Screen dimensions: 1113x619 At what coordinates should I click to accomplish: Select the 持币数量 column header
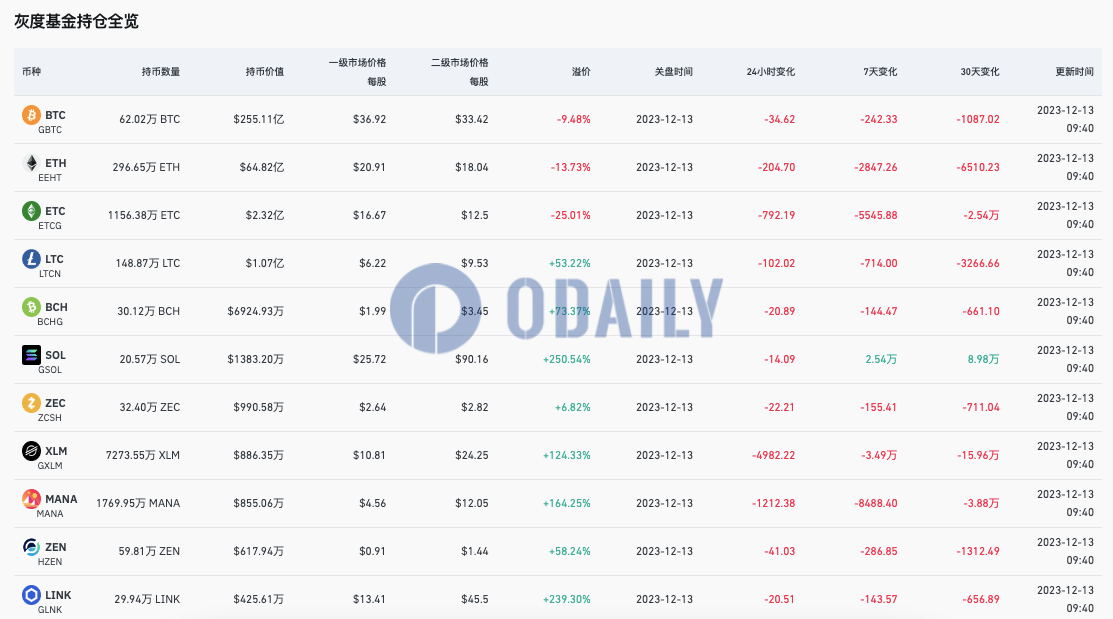pyautogui.click(x=160, y=72)
